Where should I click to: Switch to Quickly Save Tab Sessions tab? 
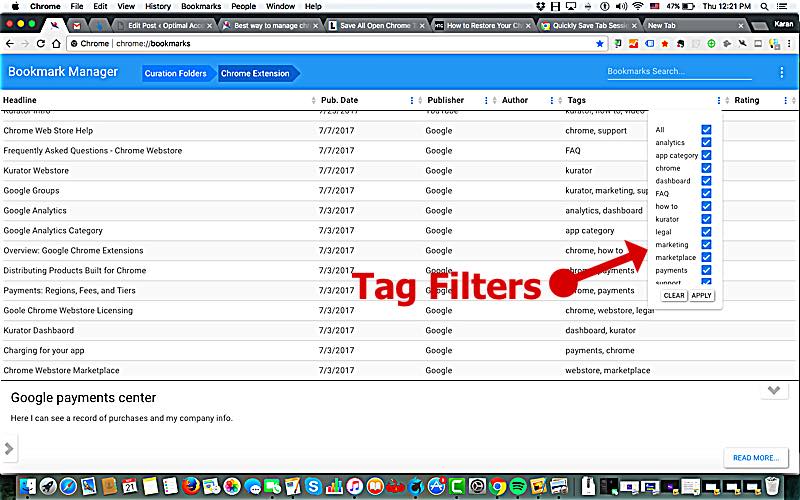(590, 25)
